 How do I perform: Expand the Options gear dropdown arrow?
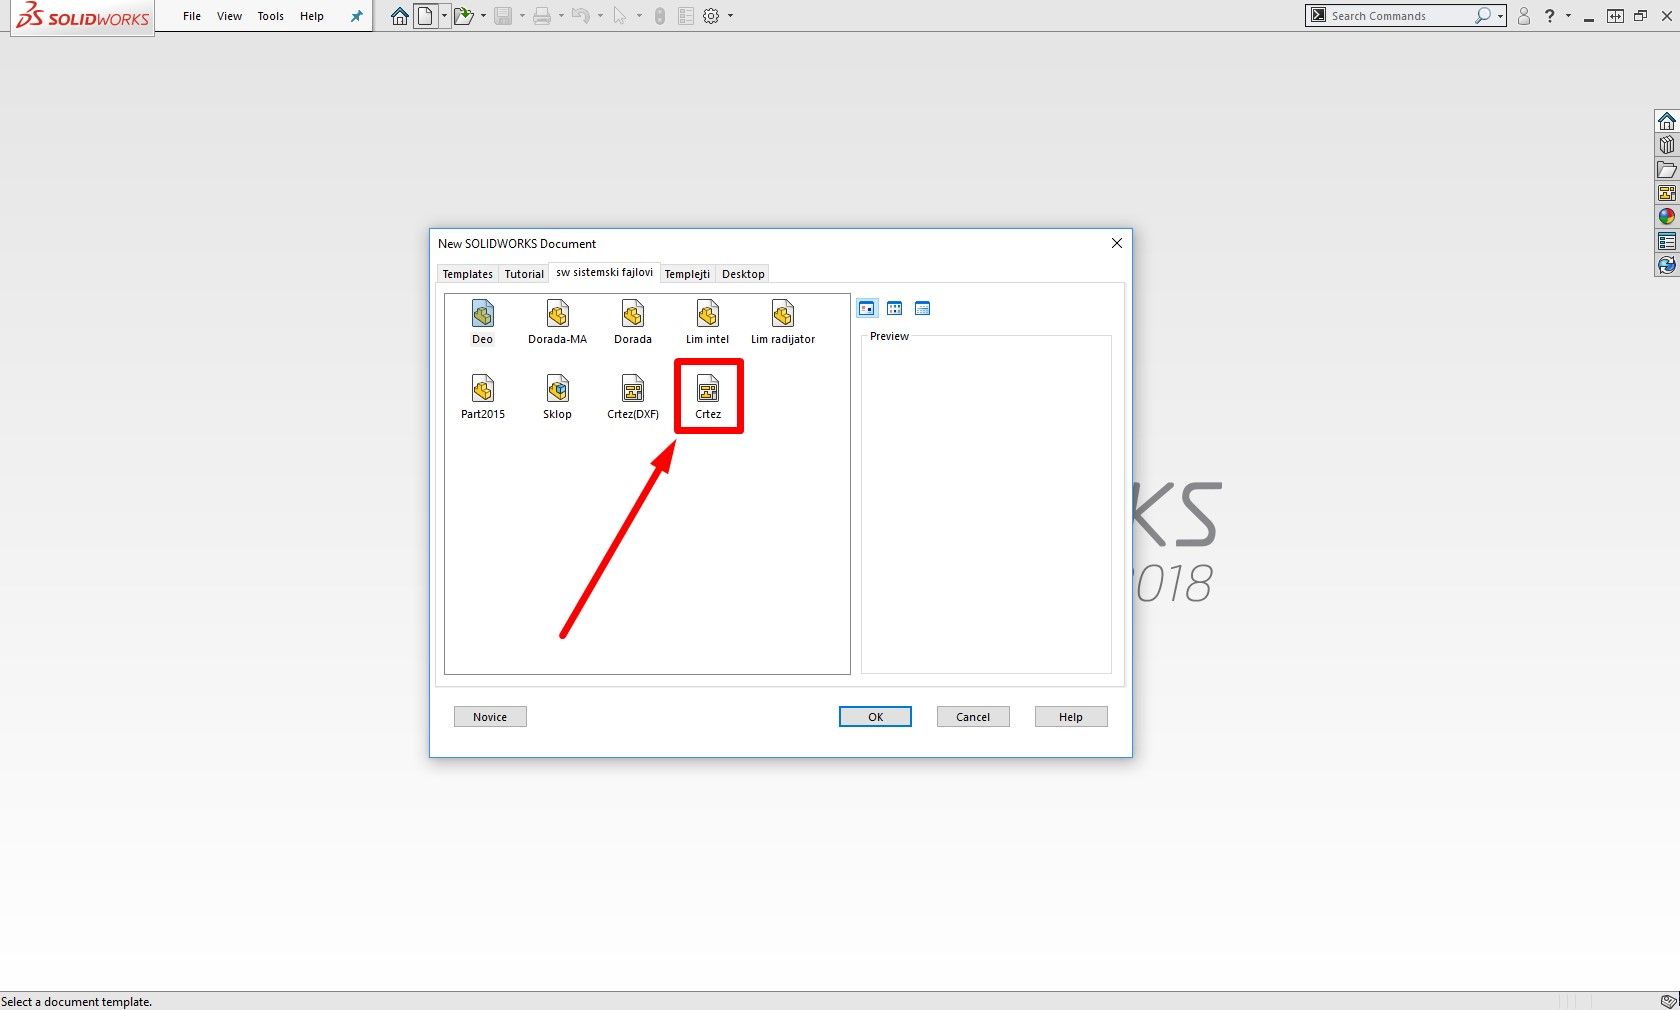pos(730,16)
